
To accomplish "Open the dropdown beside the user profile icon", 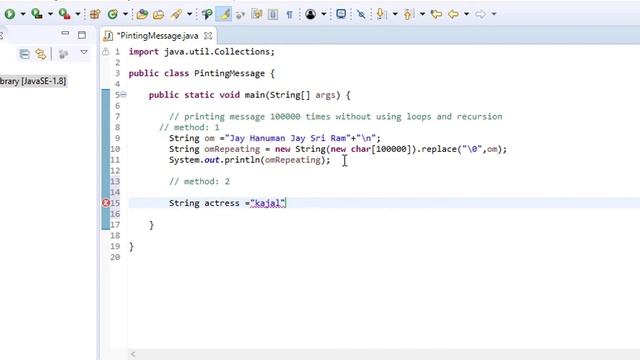I will pyautogui.click(x=324, y=14).
